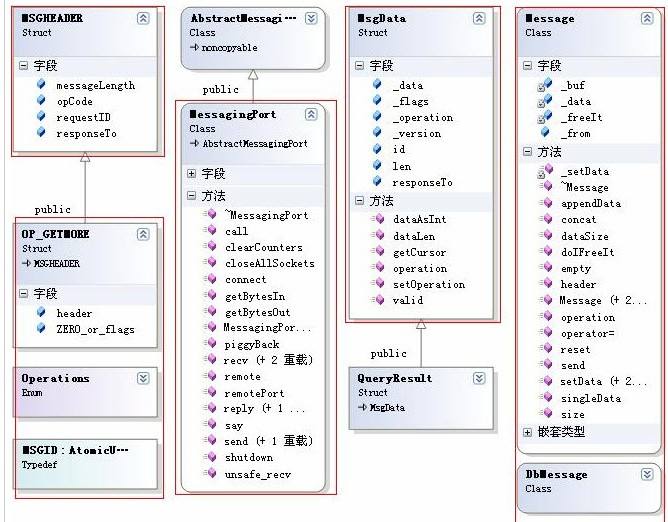
Task: Expand the 字段 section in MessagingPort
Action: pos(191,173)
